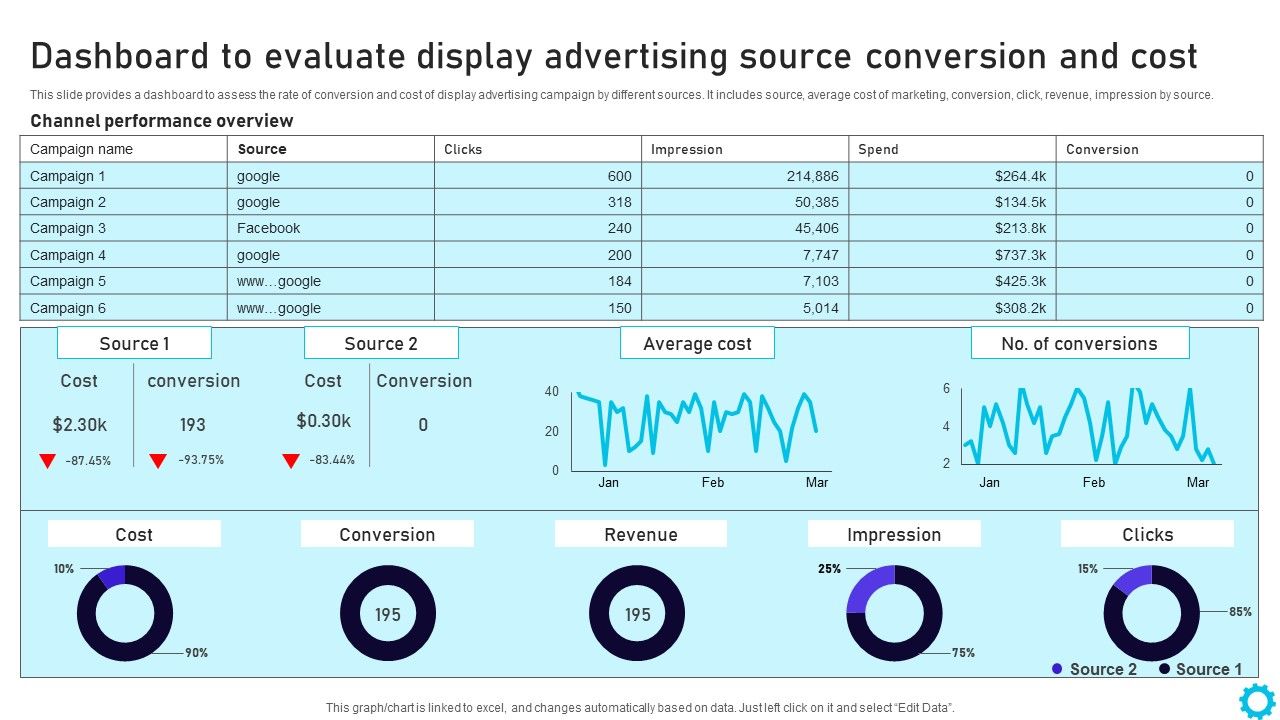Select the Revenue donut chart showing 195
Image resolution: width=1280 pixels, height=720 pixels.
(x=637, y=613)
